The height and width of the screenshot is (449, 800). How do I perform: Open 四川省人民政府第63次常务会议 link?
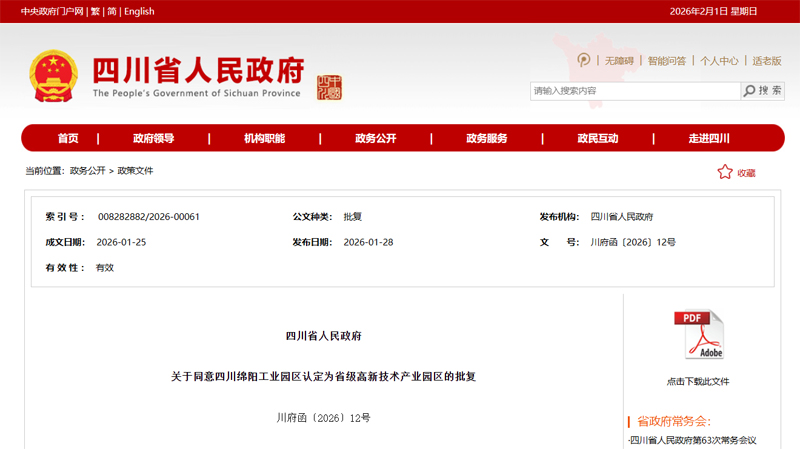pos(693,440)
